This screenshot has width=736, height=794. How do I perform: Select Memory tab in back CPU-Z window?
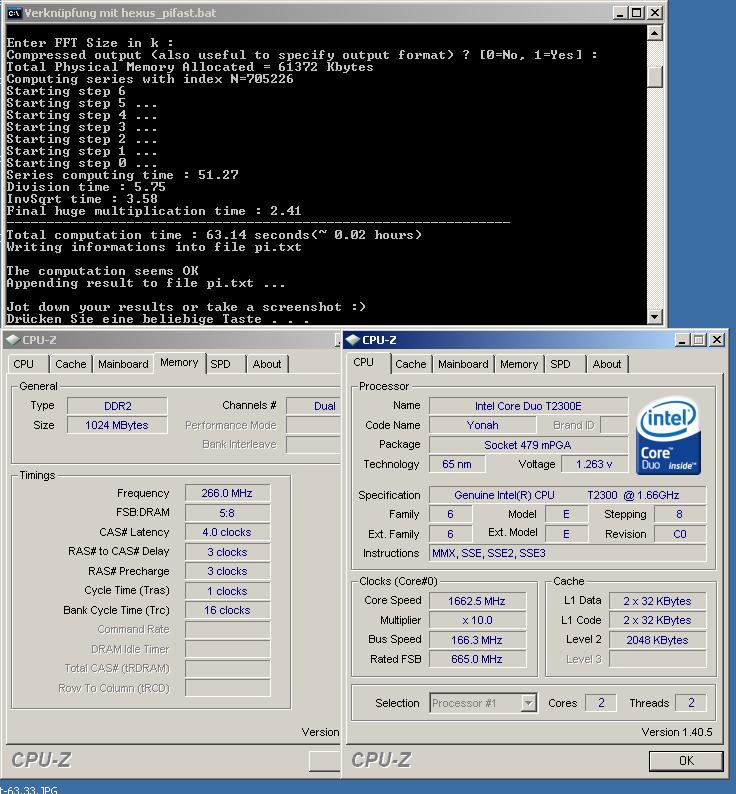click(179, 363)
